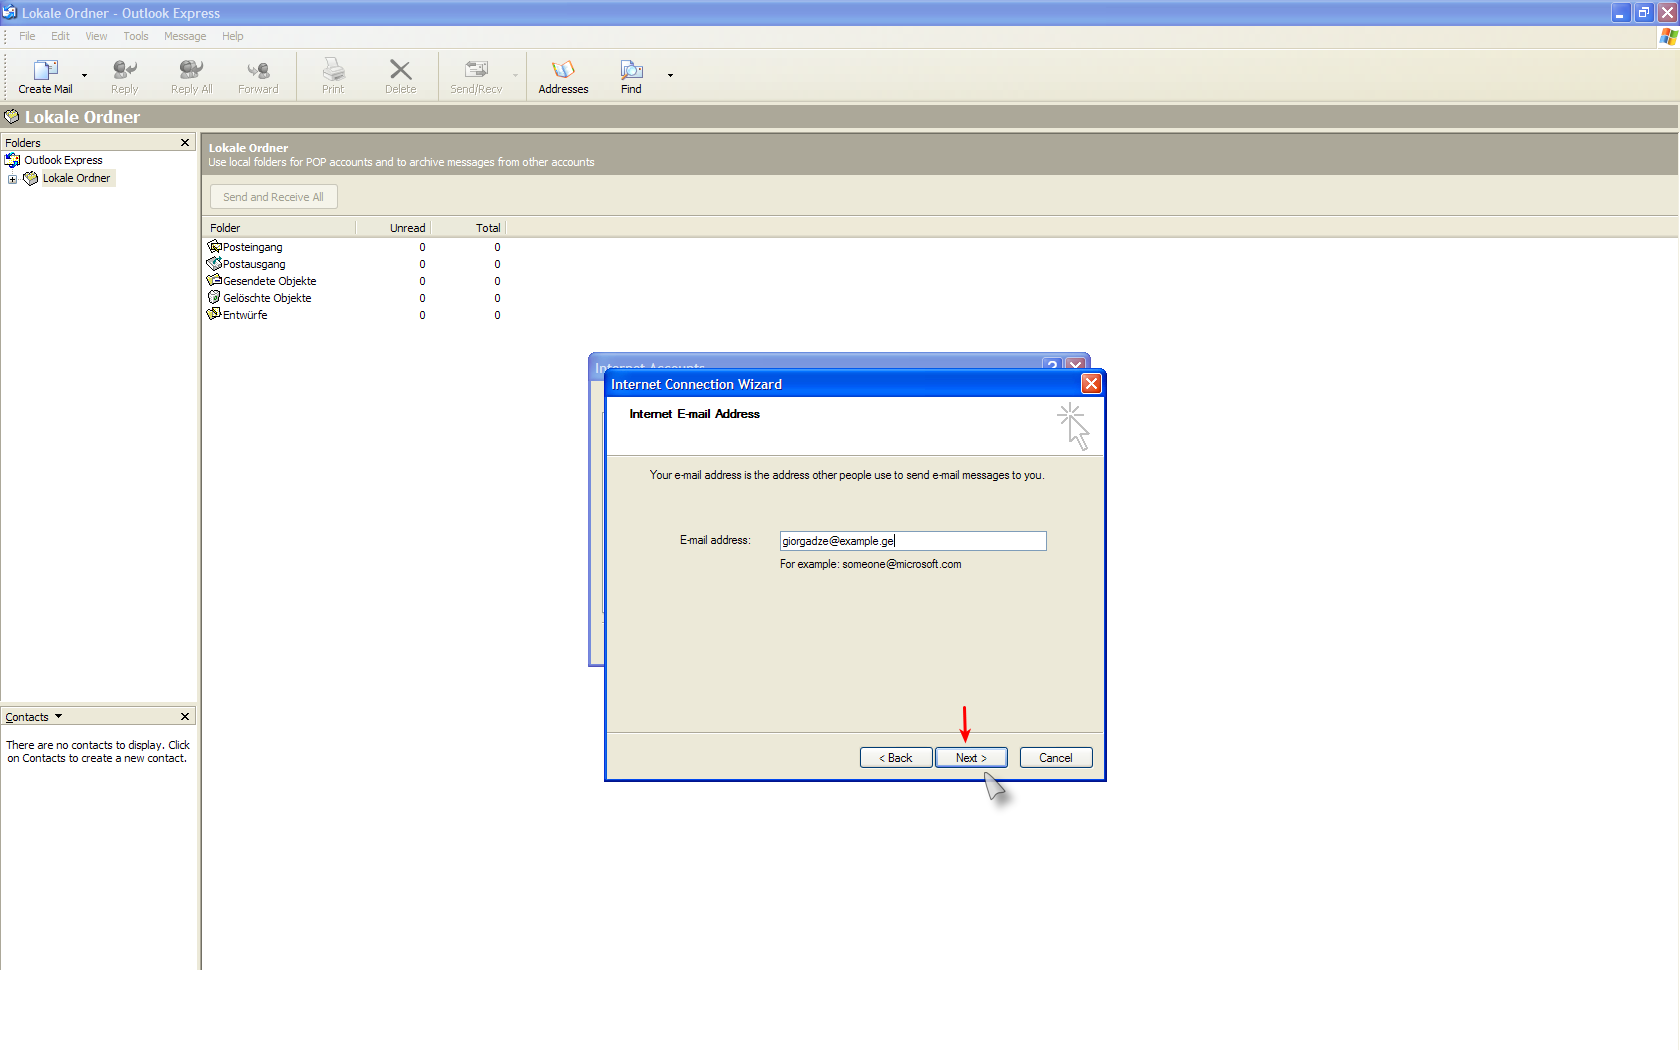Open the Entwürfe drafts folder

coord(244,315)
